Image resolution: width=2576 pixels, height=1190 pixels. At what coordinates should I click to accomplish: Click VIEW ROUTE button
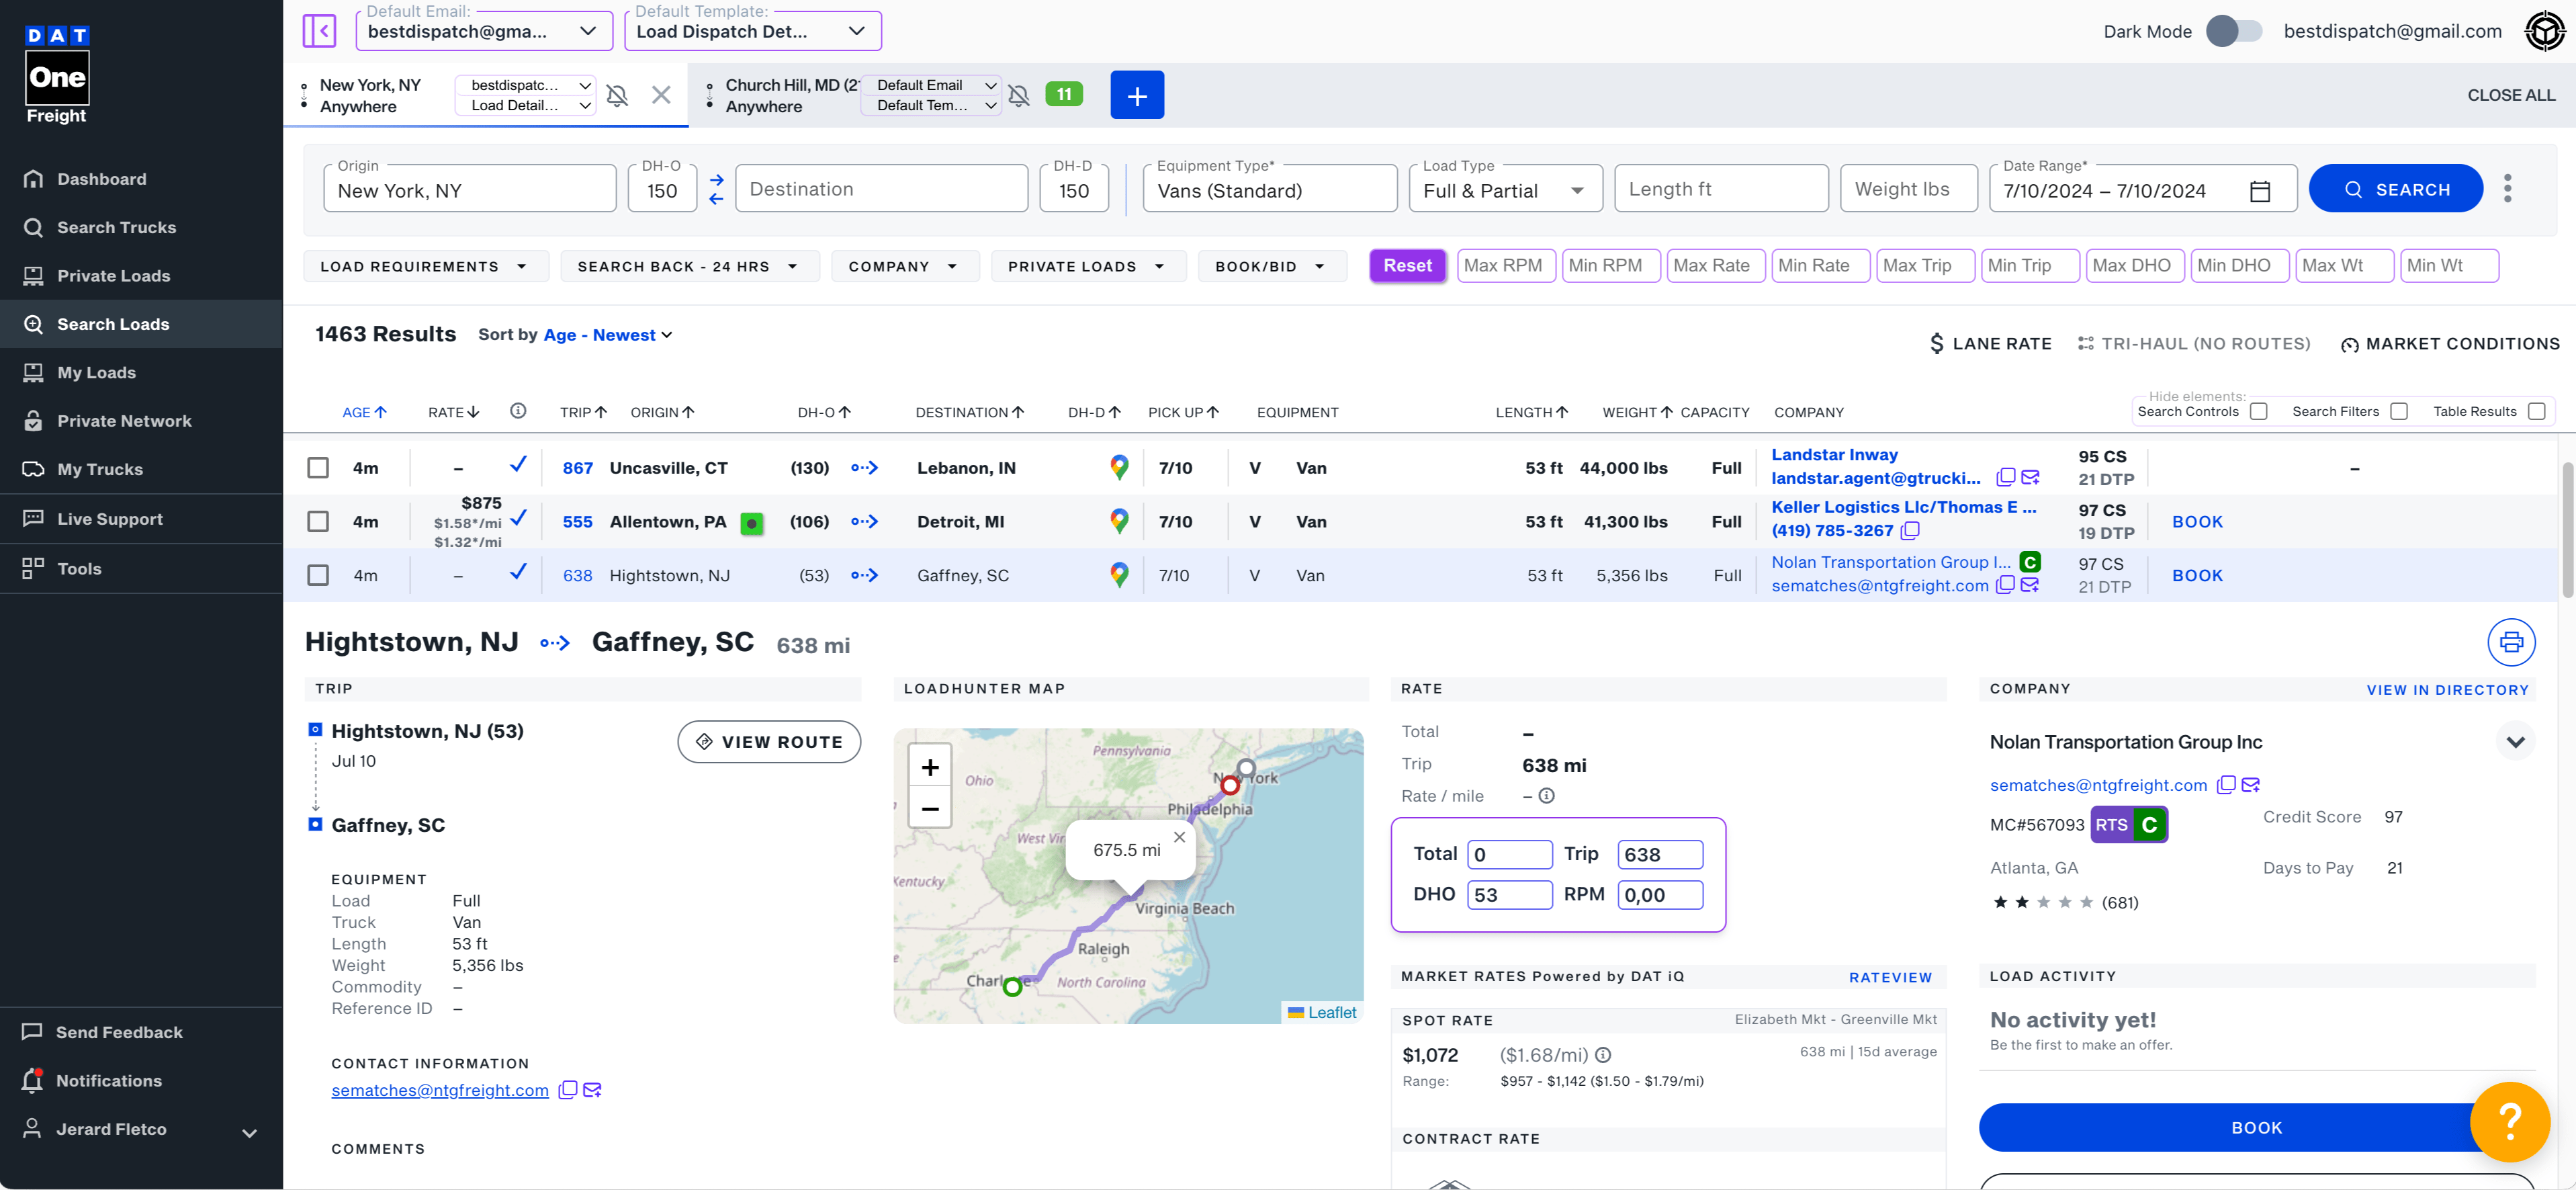tap(768, 742)
